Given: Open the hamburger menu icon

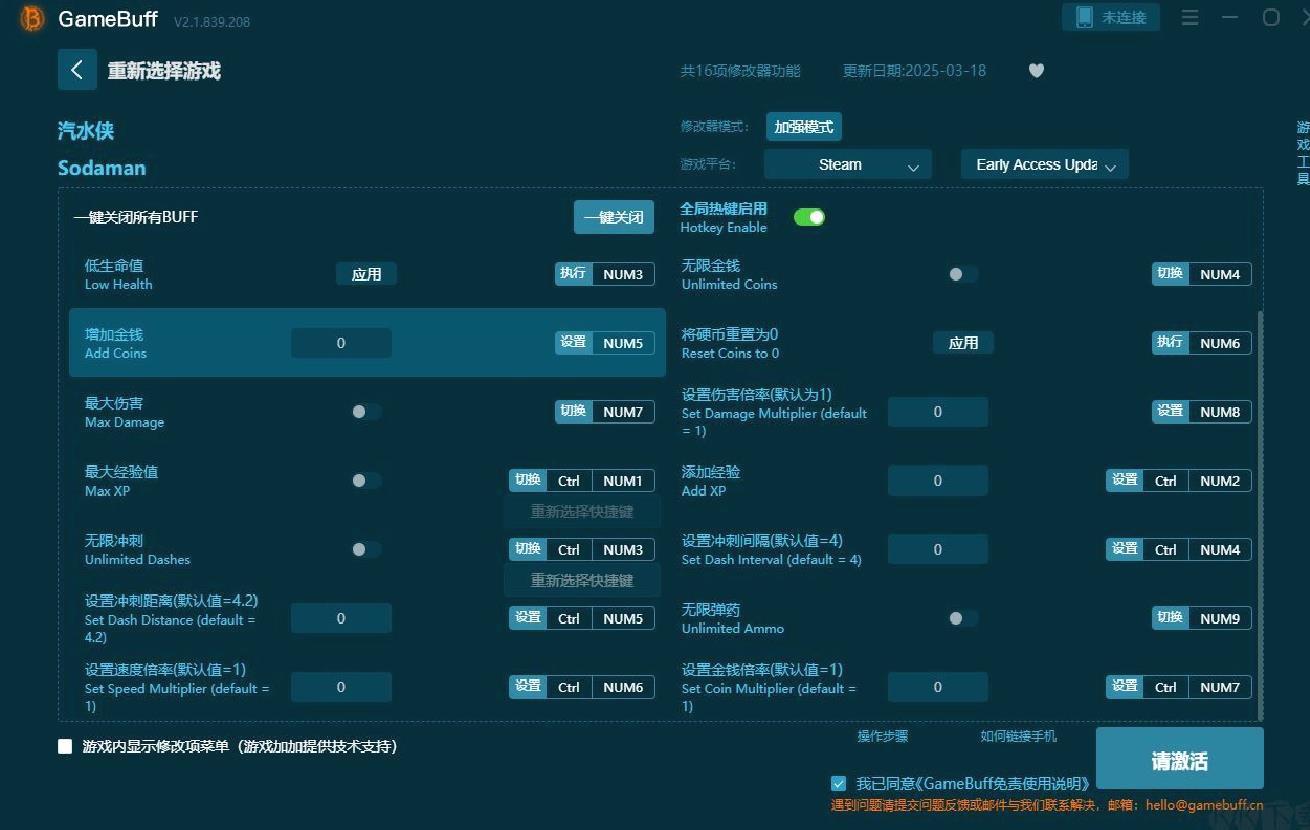Looking at the screenshot, I should tap(1190, 18).
